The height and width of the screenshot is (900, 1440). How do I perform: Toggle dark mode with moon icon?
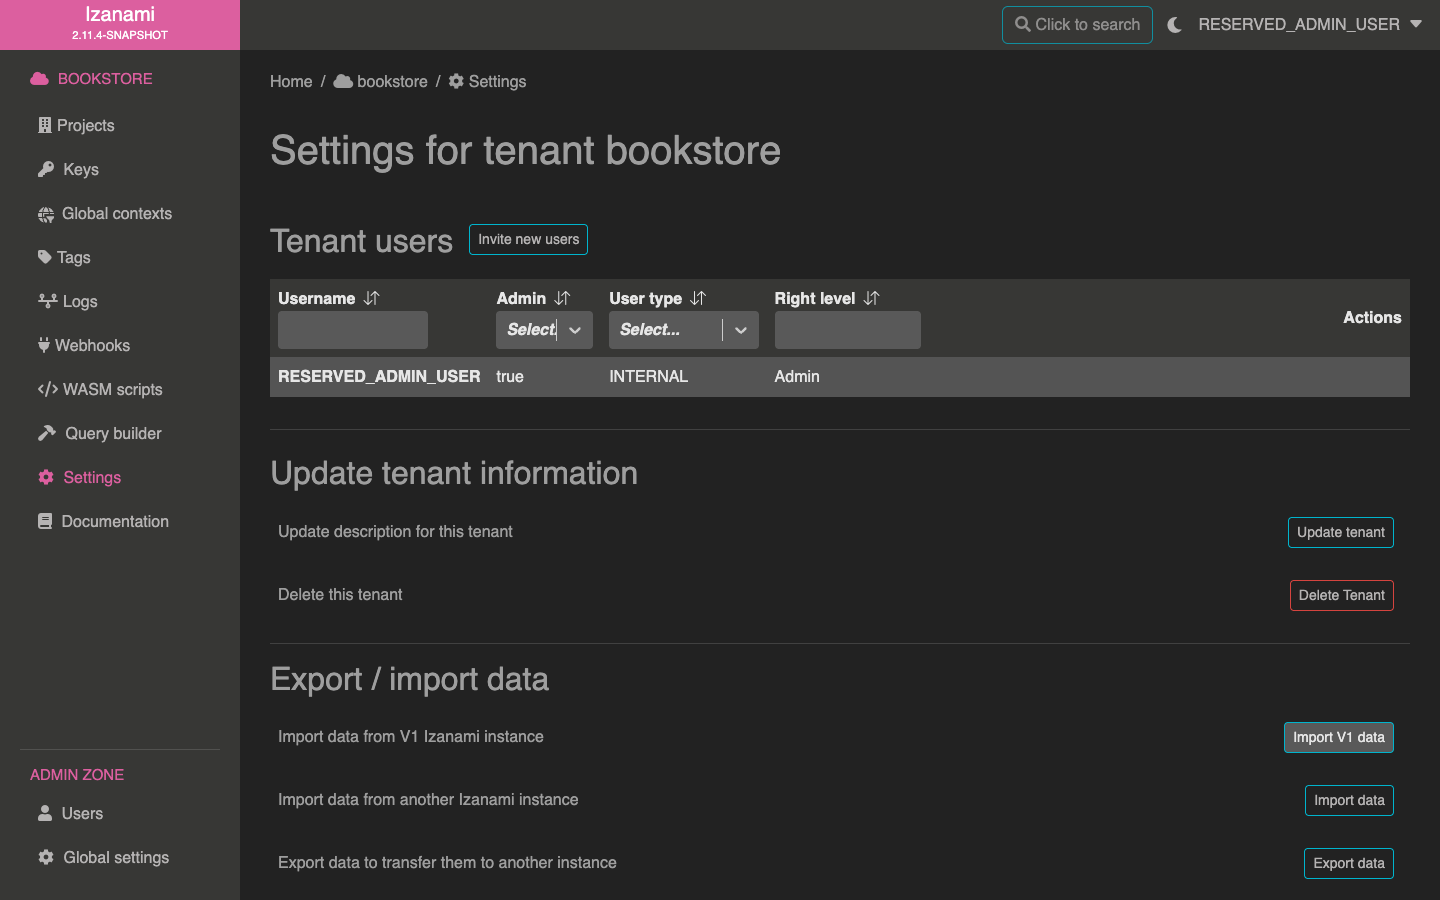(1174, 25)
